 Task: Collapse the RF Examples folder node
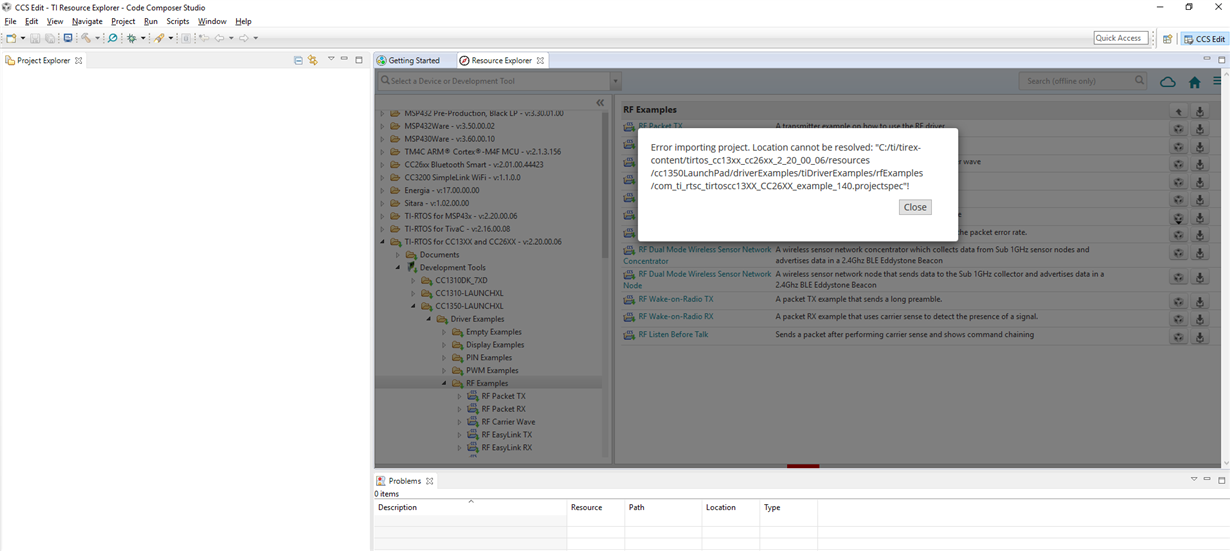tap(445, 383)
